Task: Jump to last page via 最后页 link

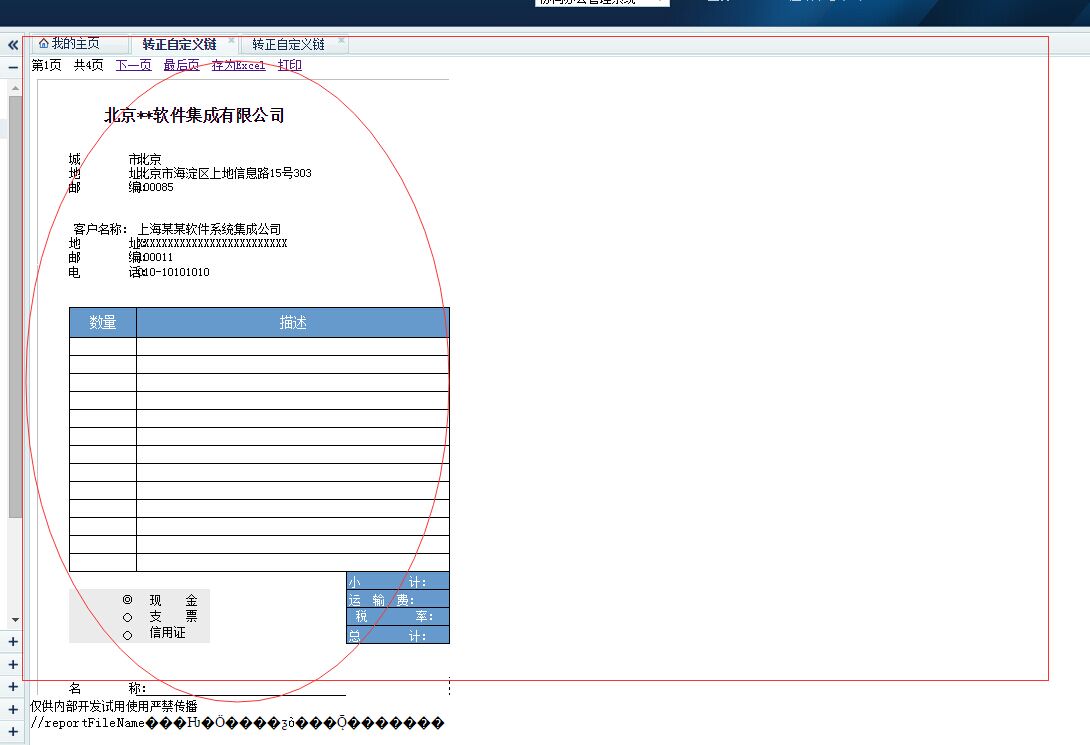Action: point(181,65)
